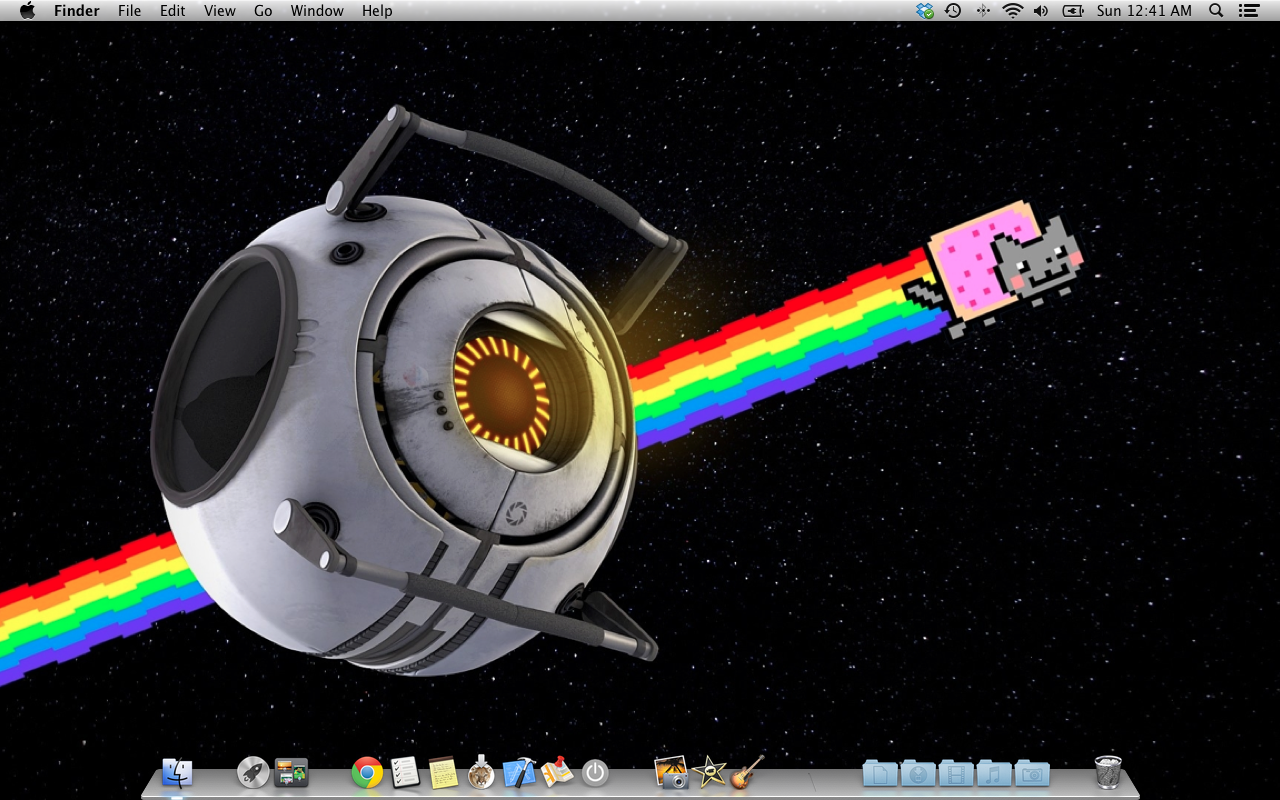Open the Movies folder stack in Dock

tap(956, 773)
